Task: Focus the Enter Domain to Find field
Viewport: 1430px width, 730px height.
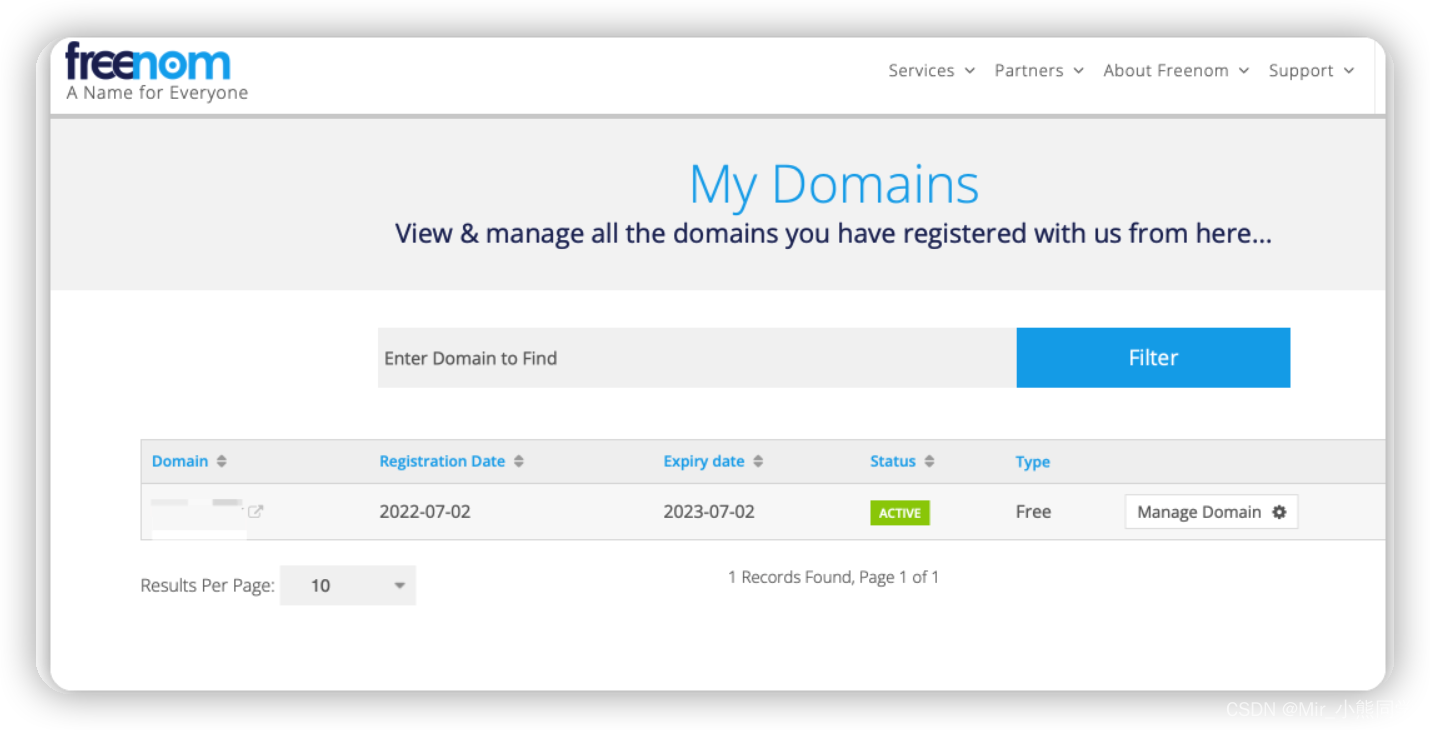Action: (x=697, y=357)
